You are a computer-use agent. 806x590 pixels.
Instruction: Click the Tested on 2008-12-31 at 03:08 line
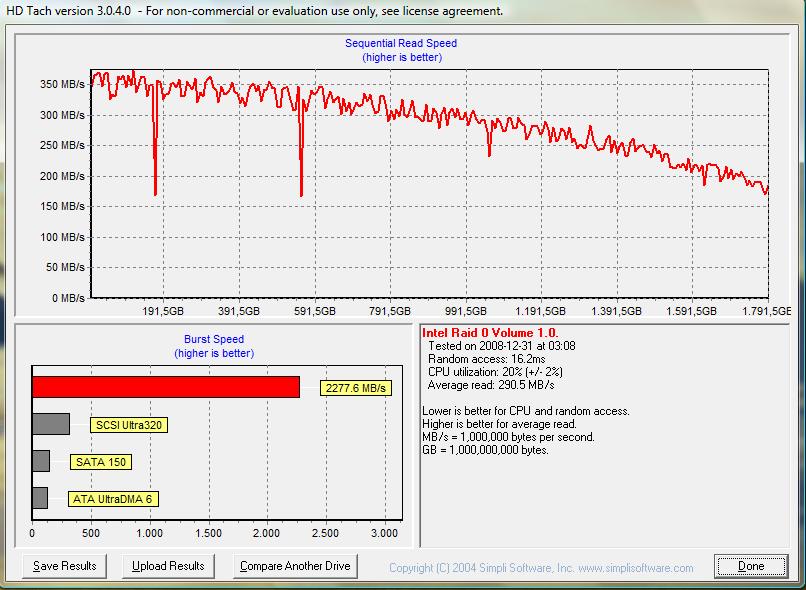pos(502,346)
